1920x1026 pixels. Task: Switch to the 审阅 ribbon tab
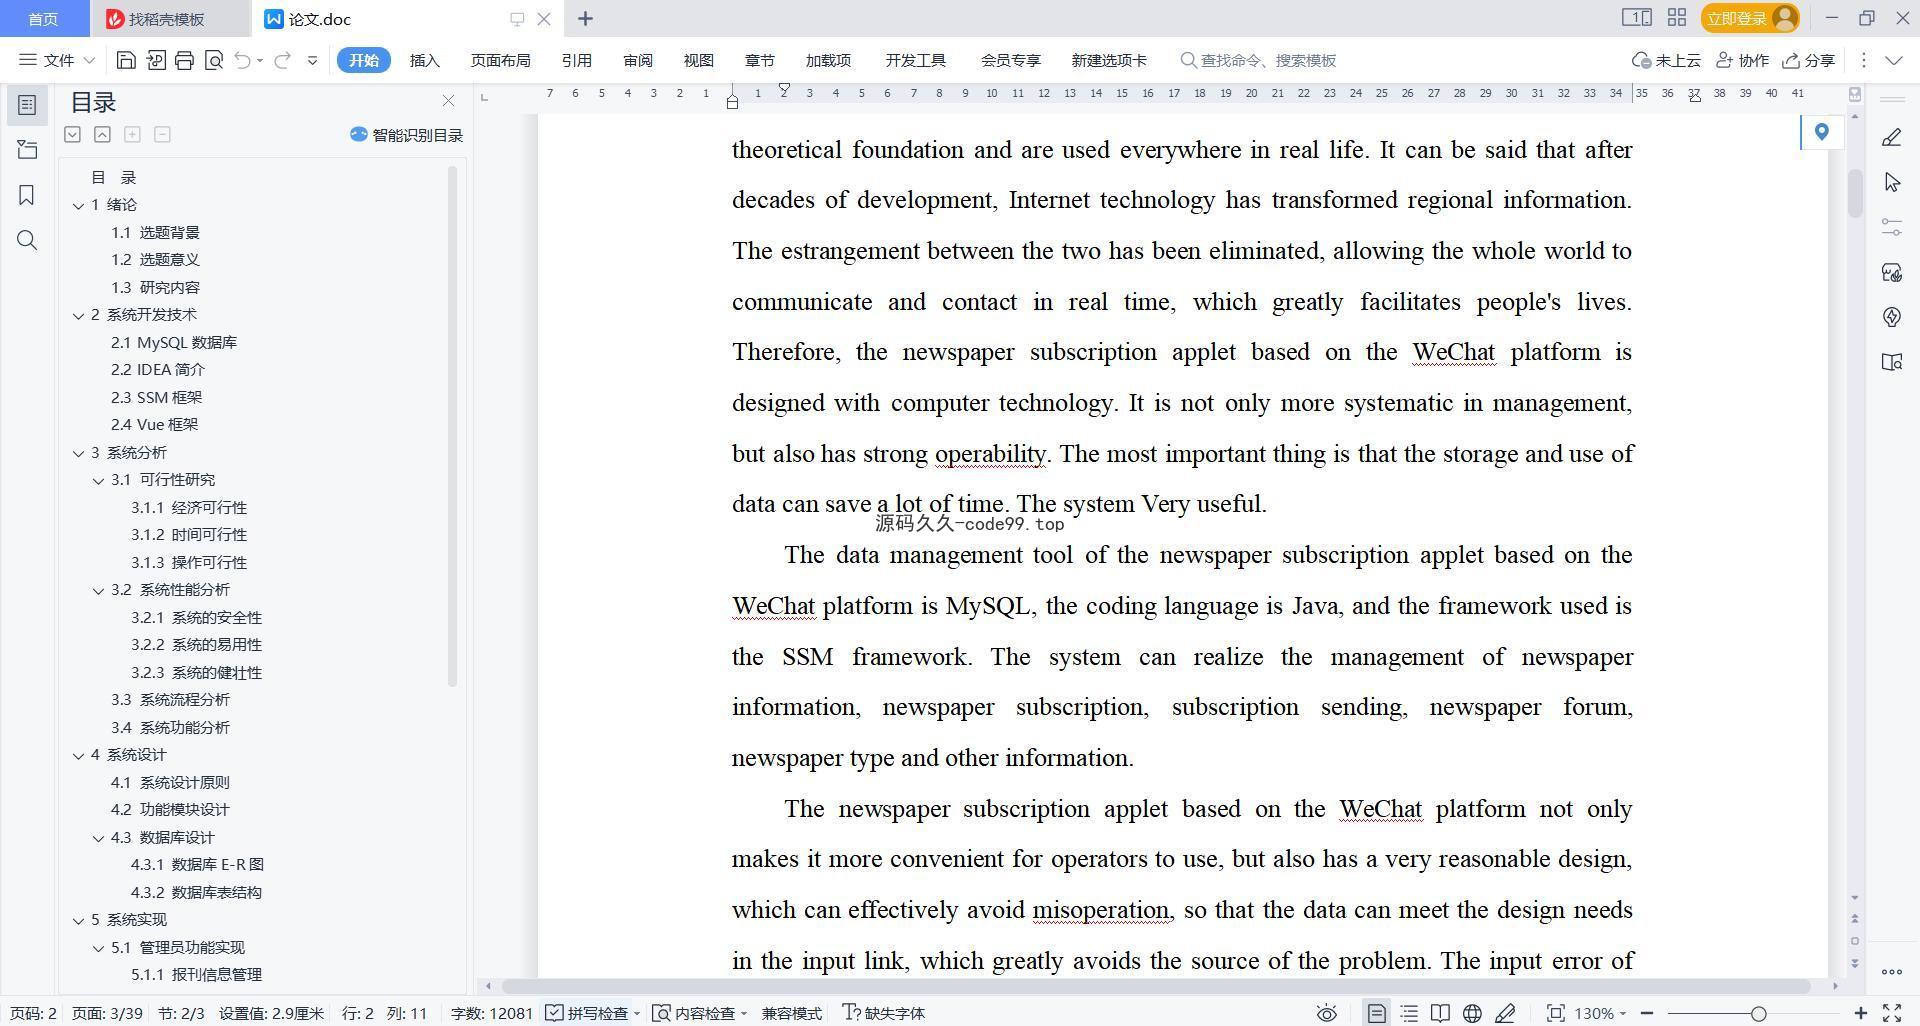(637, 60)
